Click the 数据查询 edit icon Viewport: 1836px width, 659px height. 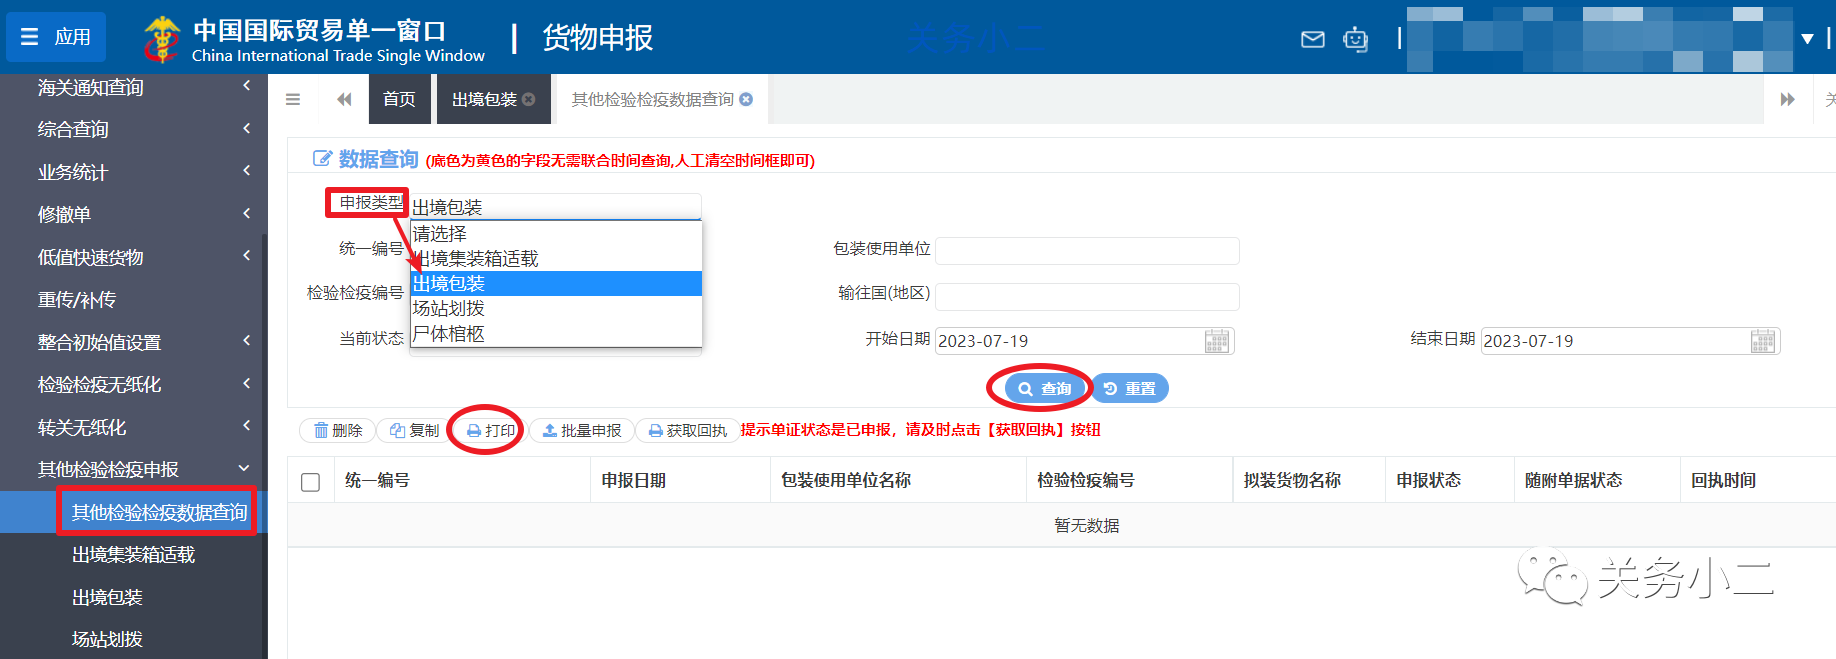tap(322, 158)
